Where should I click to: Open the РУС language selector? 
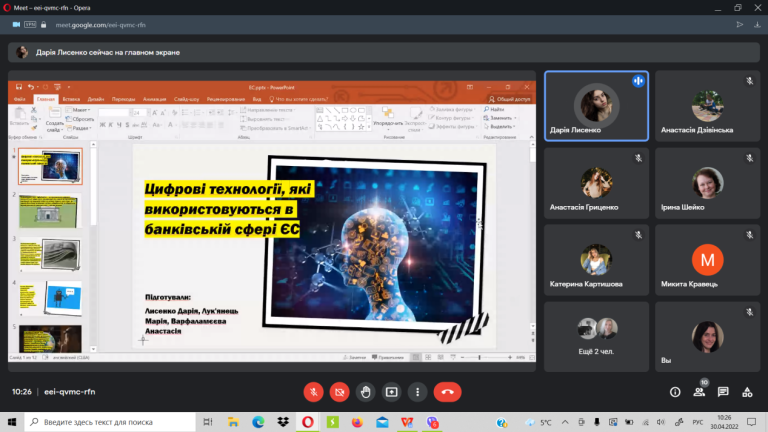point(697,422)
